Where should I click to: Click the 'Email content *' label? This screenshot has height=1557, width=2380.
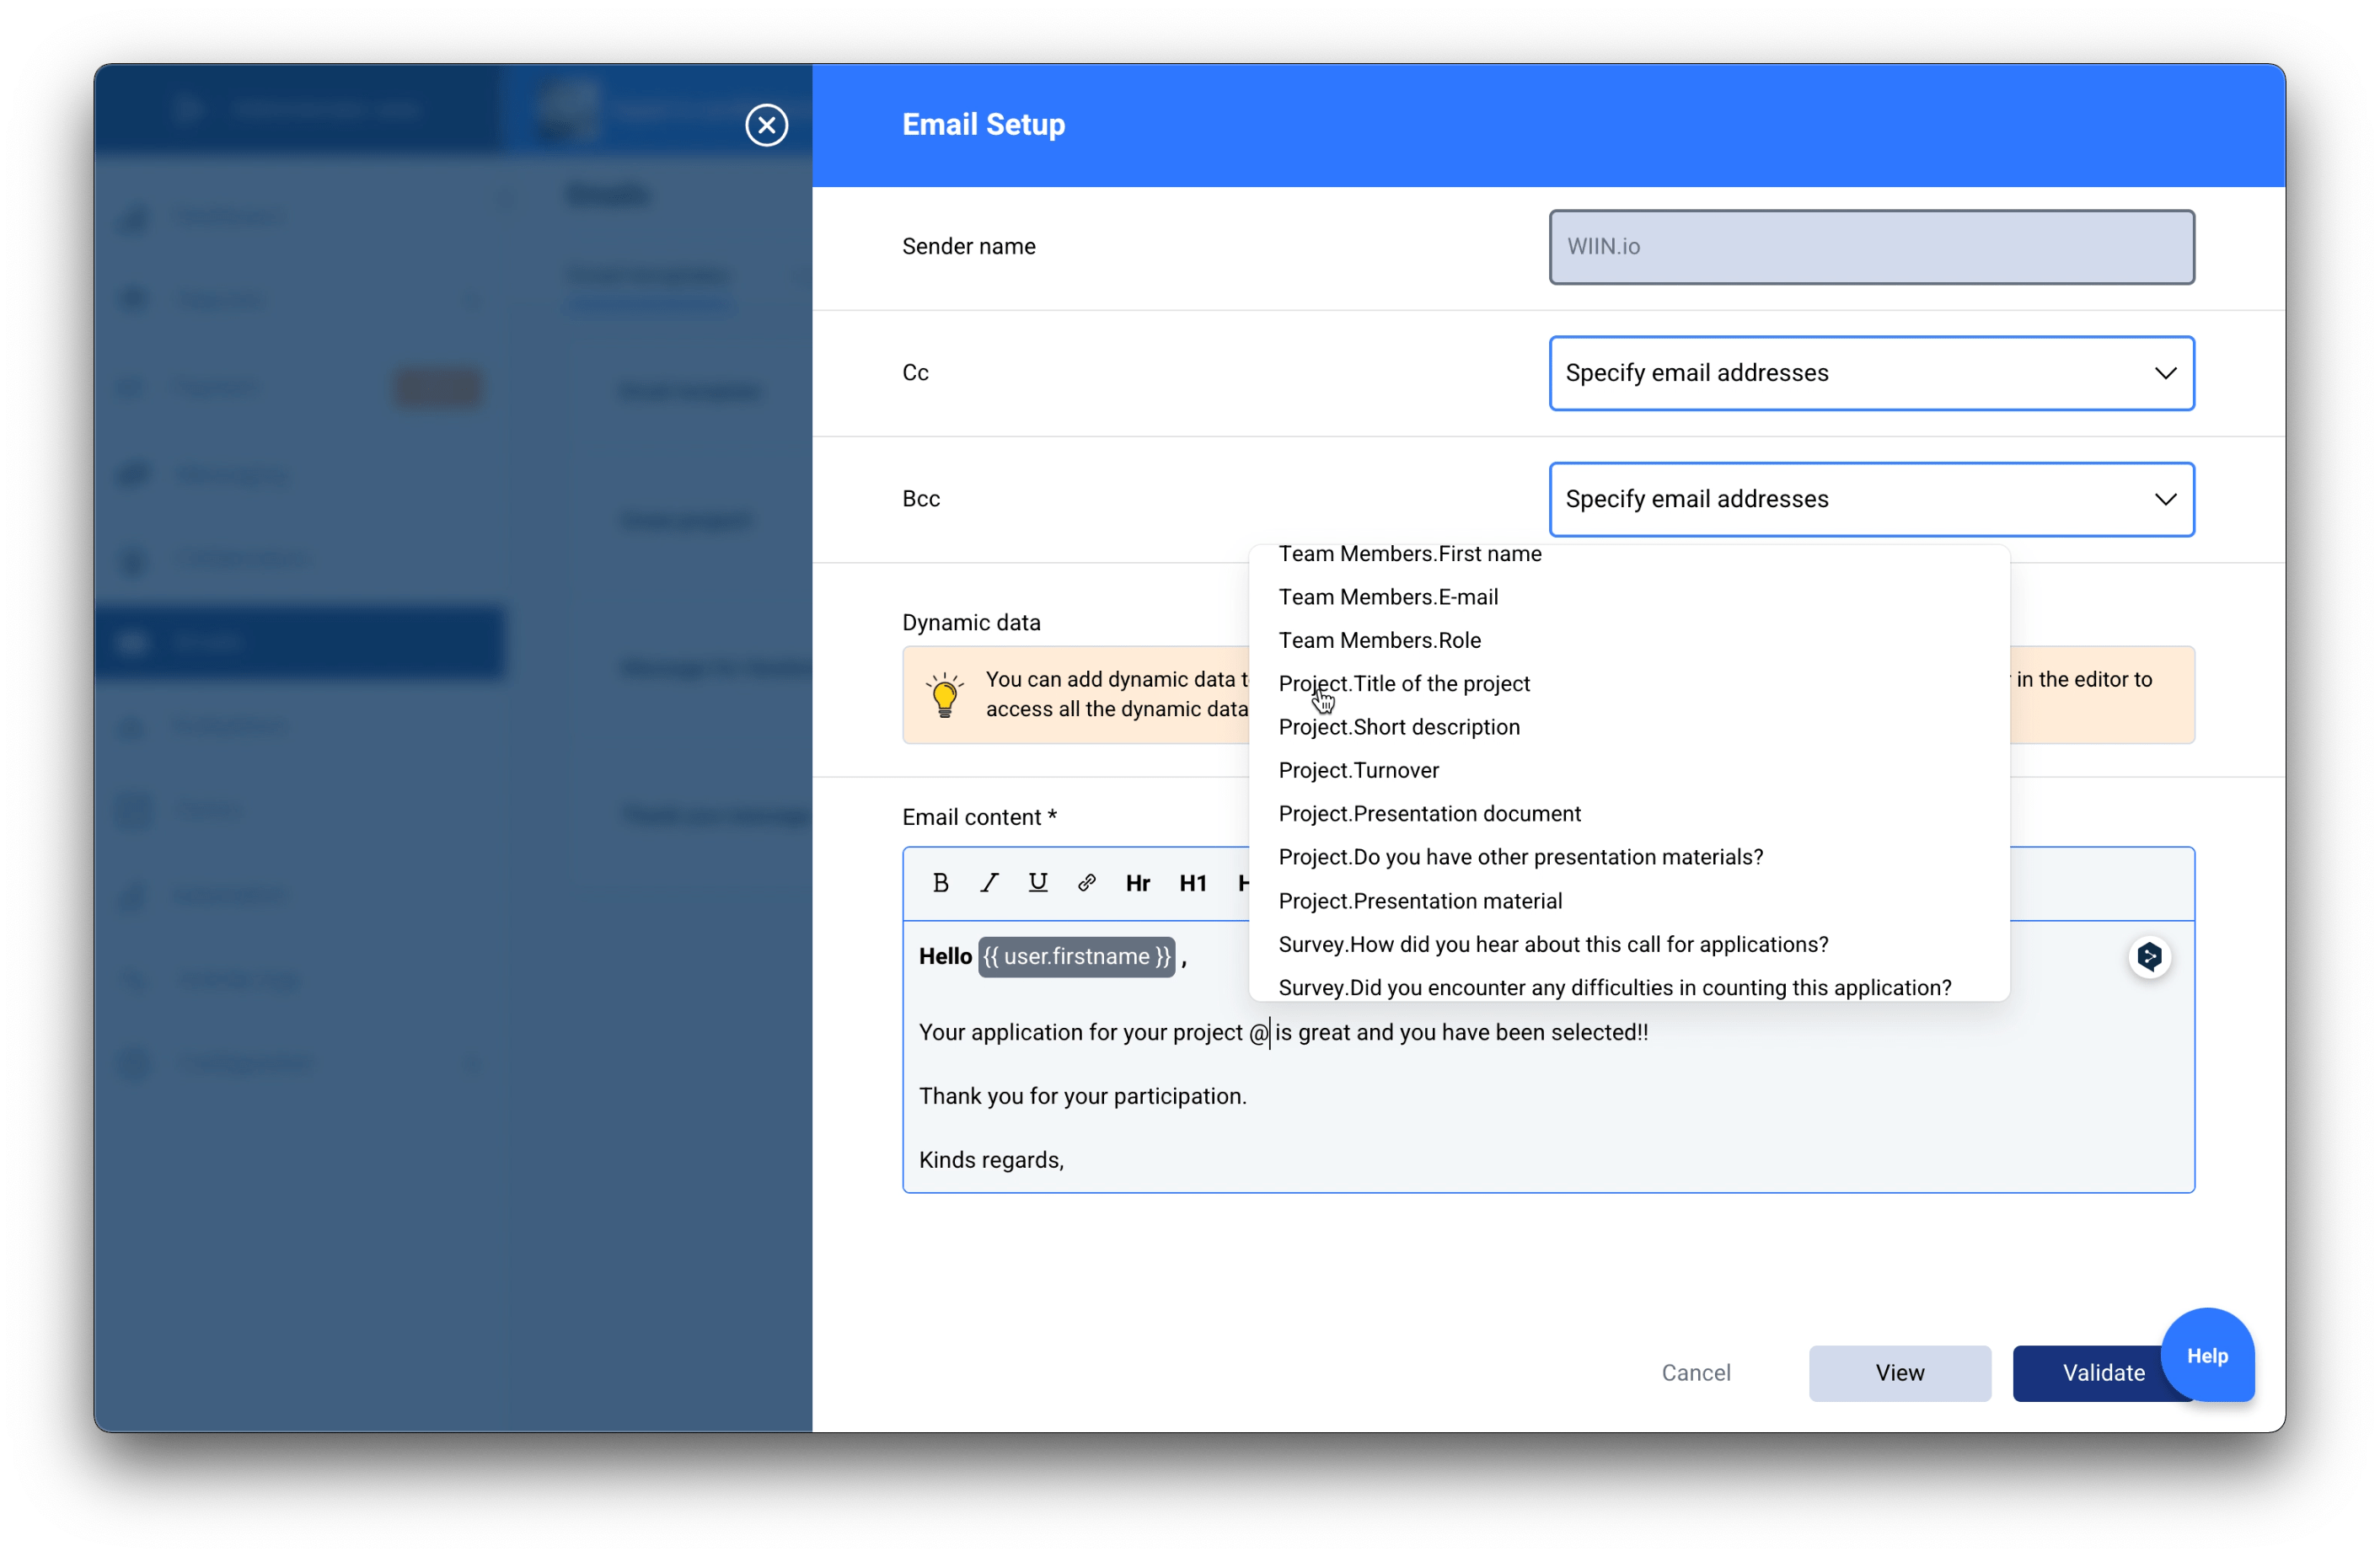pos(979,818)
